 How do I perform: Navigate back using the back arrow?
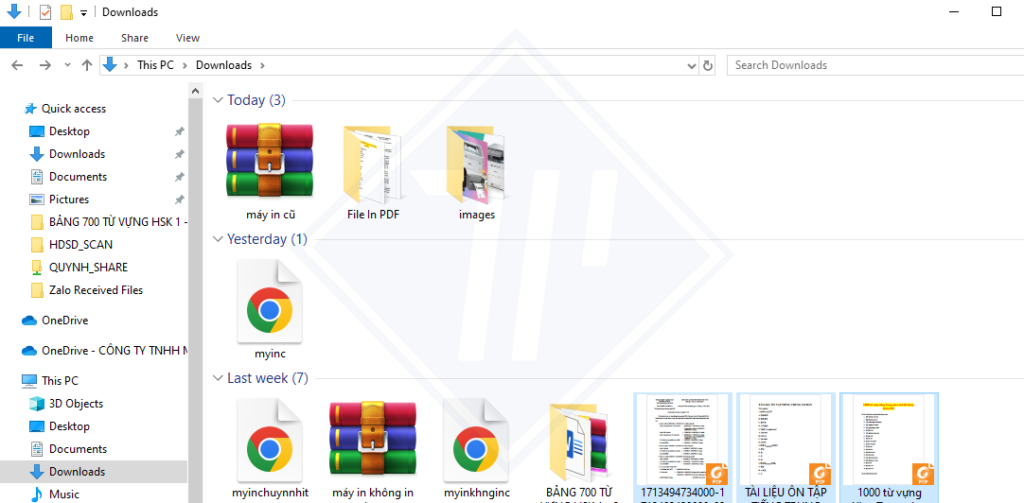pos(17,65)
